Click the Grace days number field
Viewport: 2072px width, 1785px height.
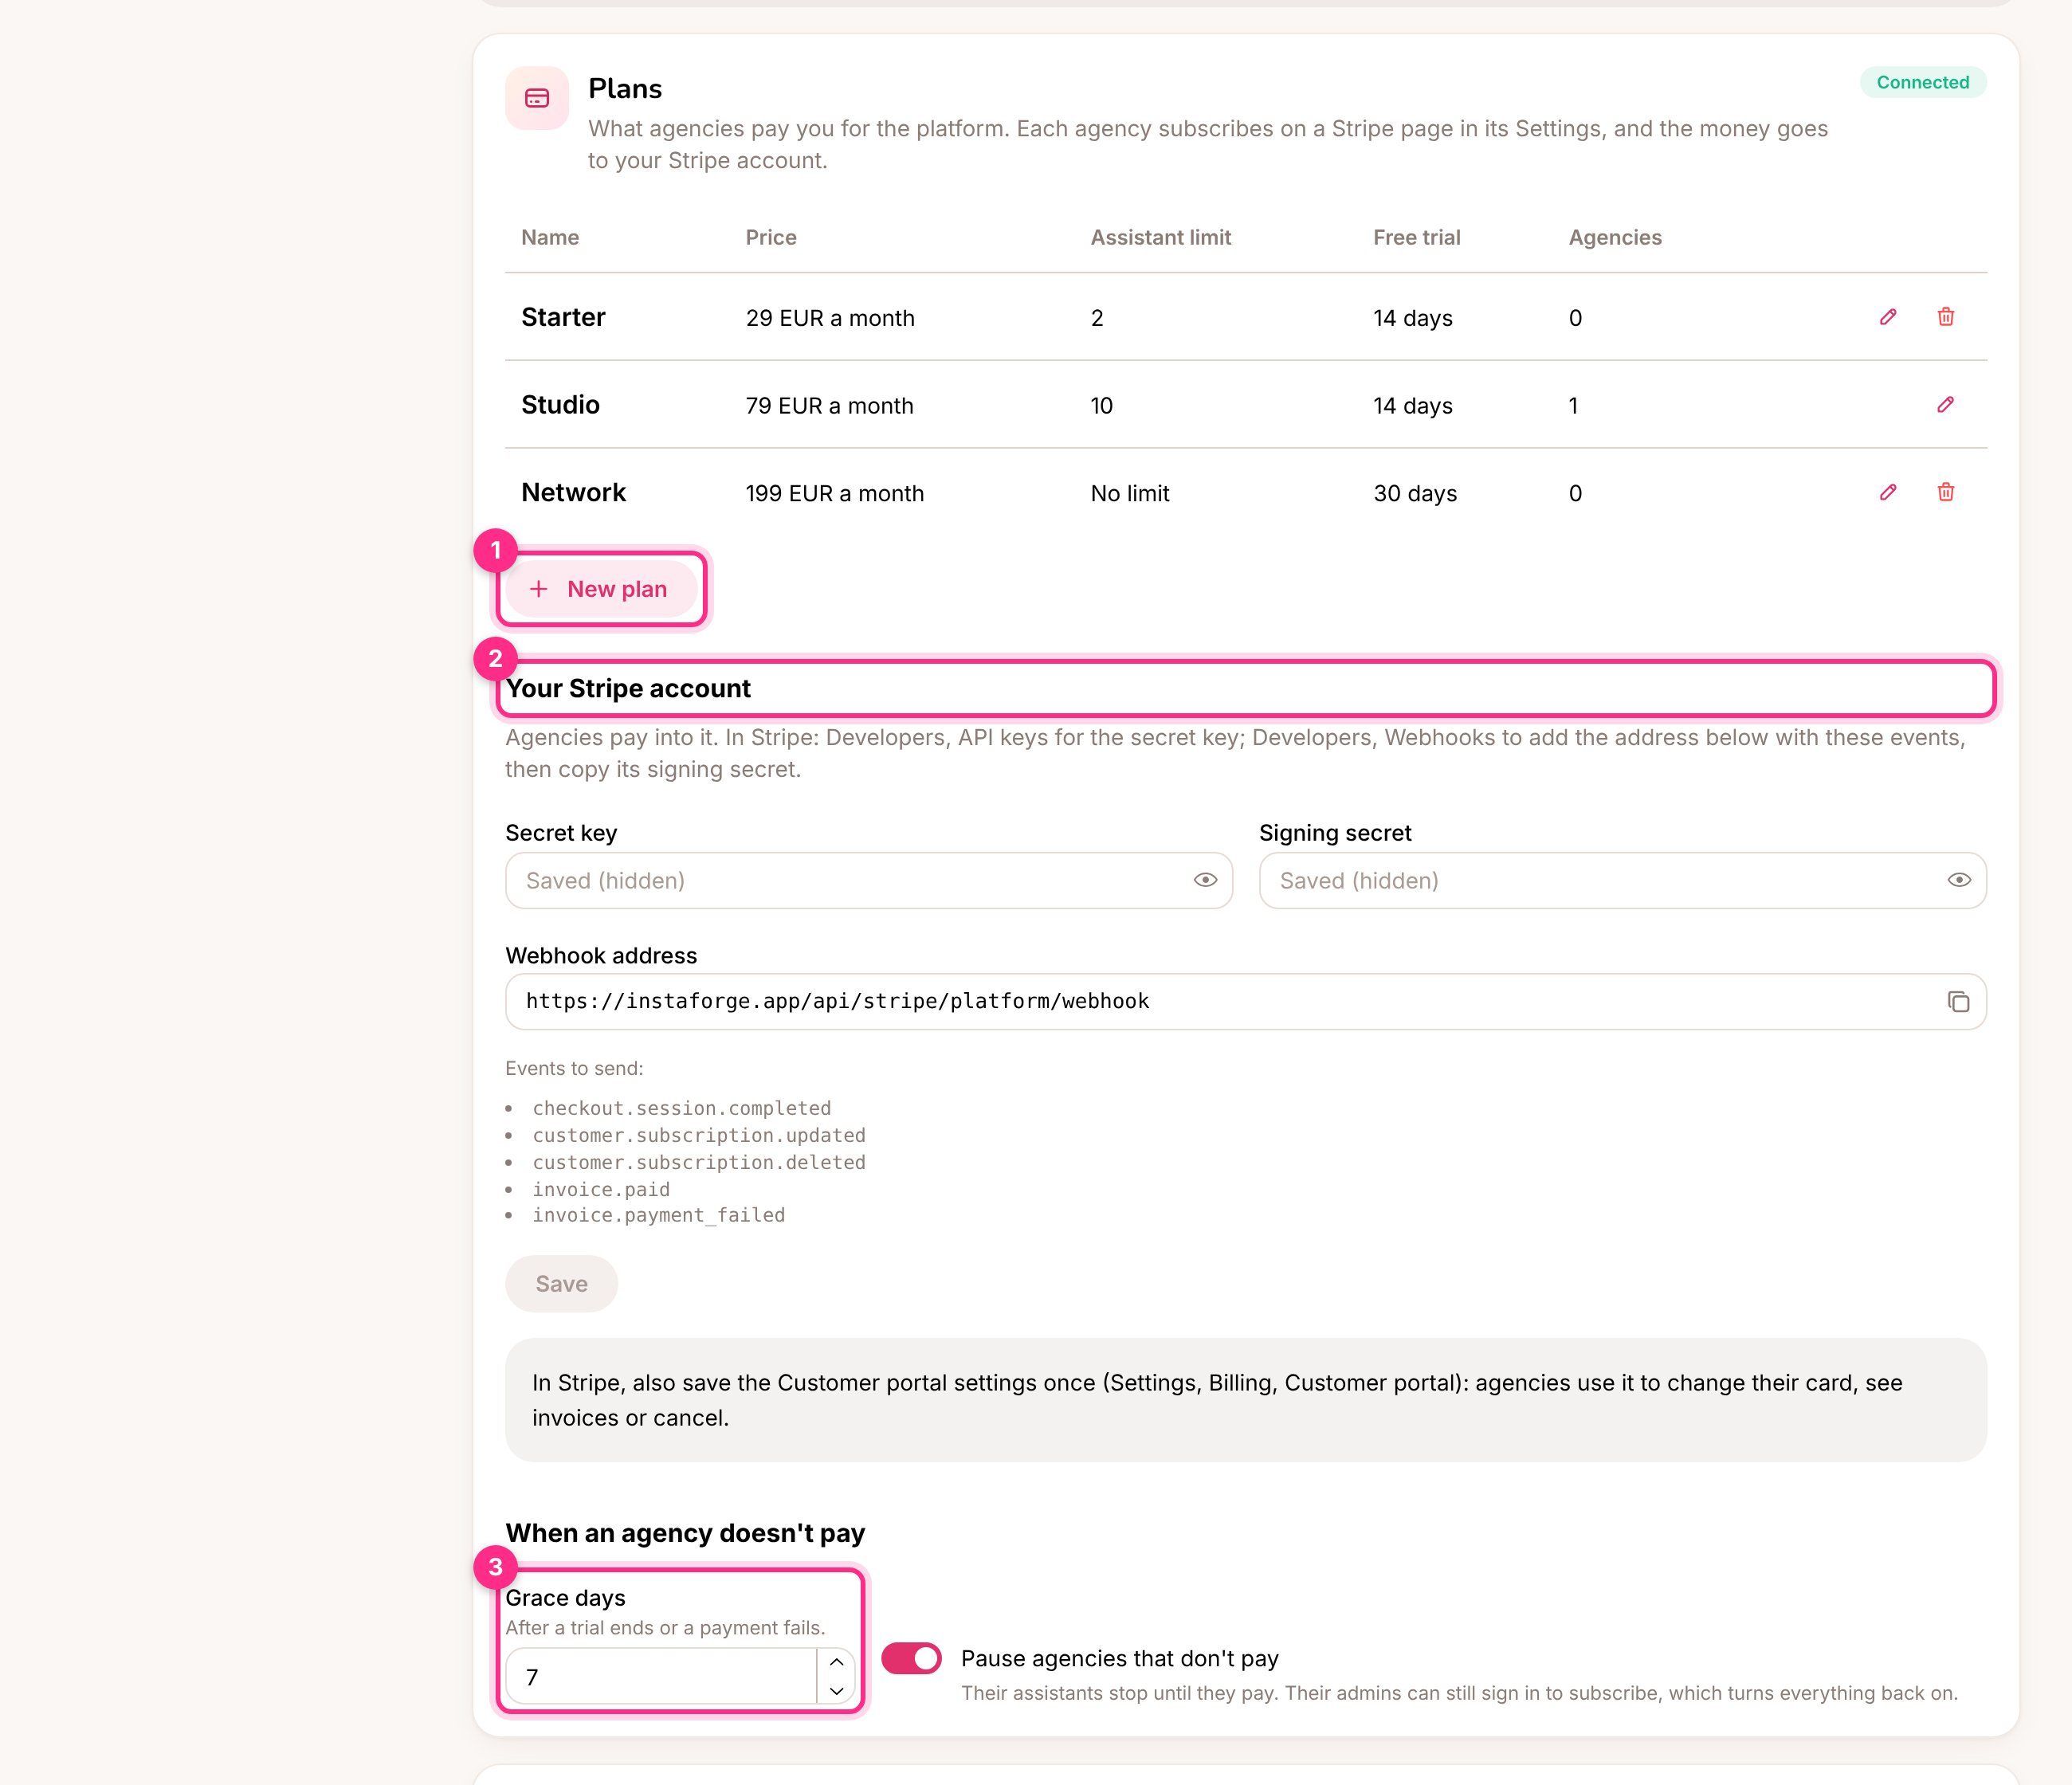662,1677
